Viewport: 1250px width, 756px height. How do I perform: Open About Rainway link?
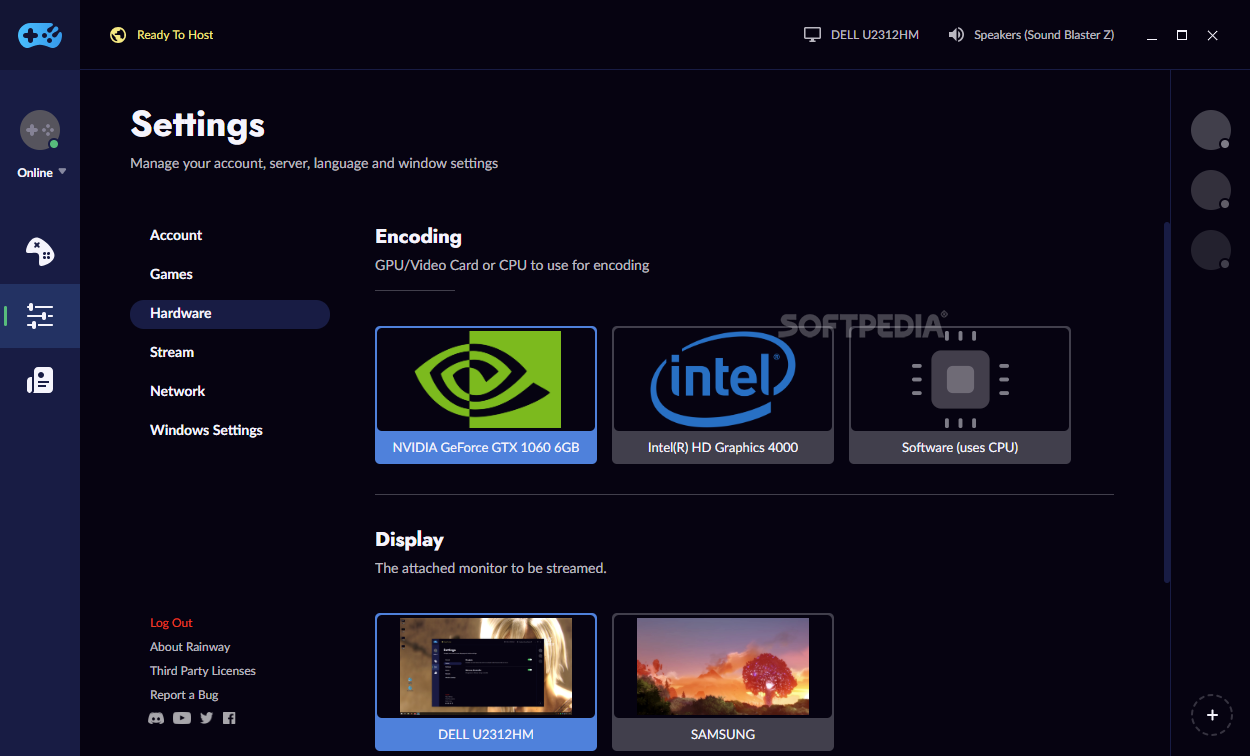(x=190, y=647)
